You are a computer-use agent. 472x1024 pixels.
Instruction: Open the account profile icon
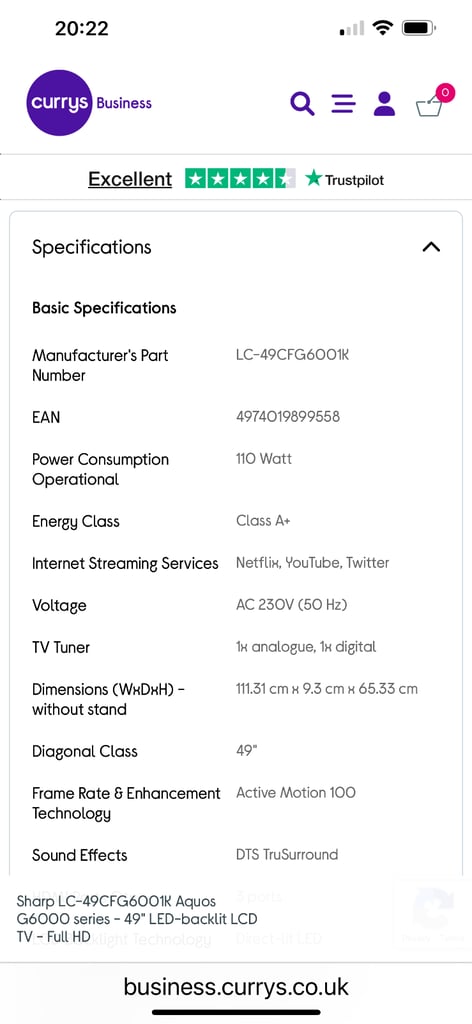385,104
